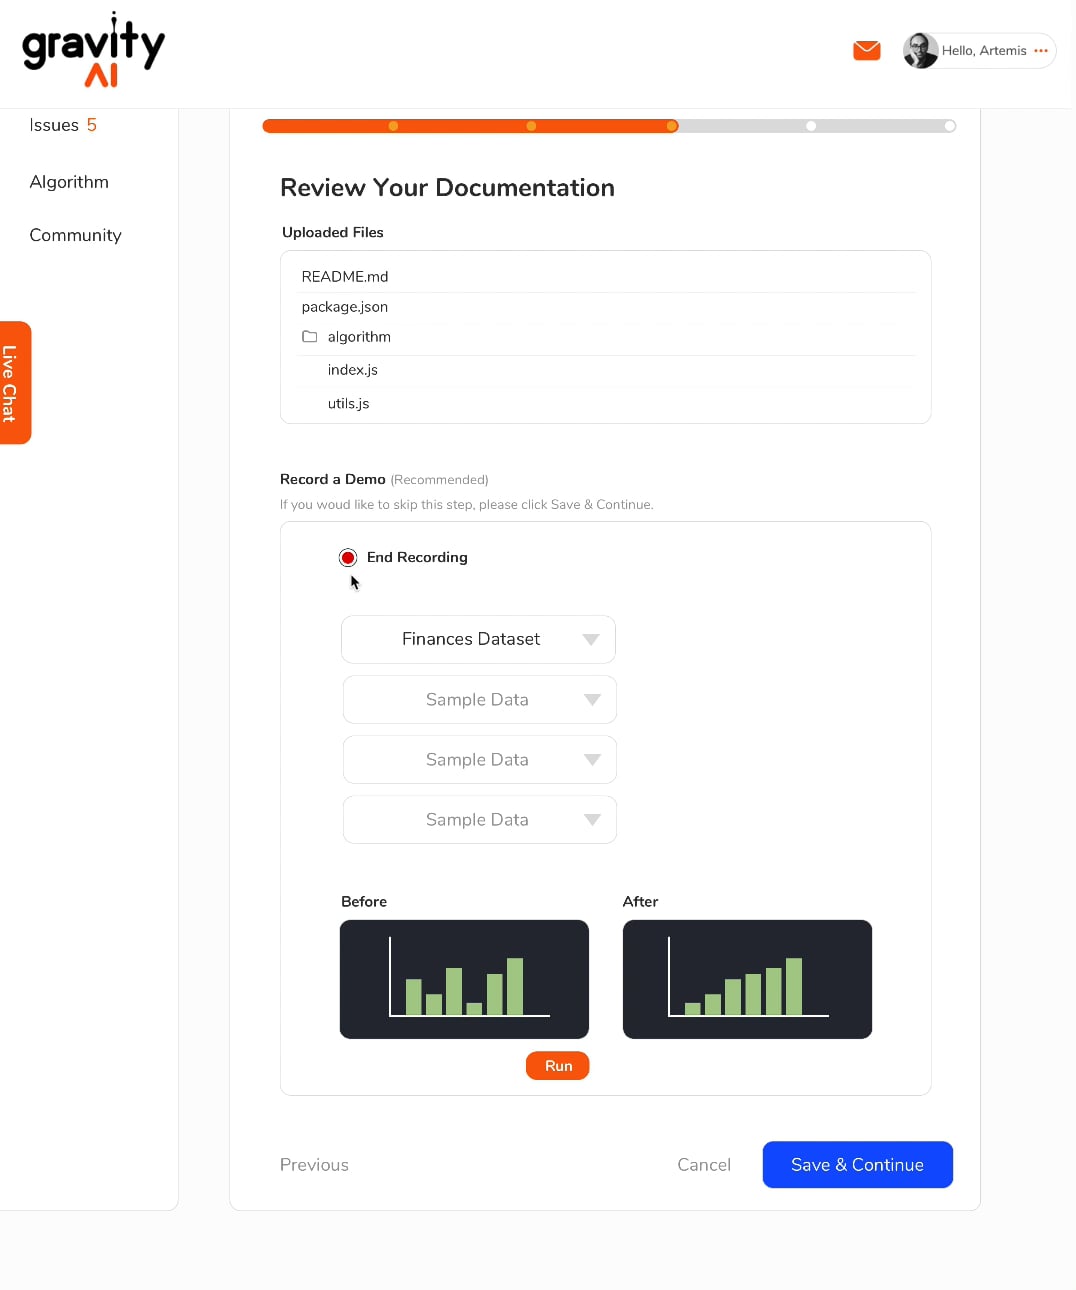Viewport: 1076px width, 1290px height.
Task: Open the Algorithm sidebar item
Action: tap(69, 182)
